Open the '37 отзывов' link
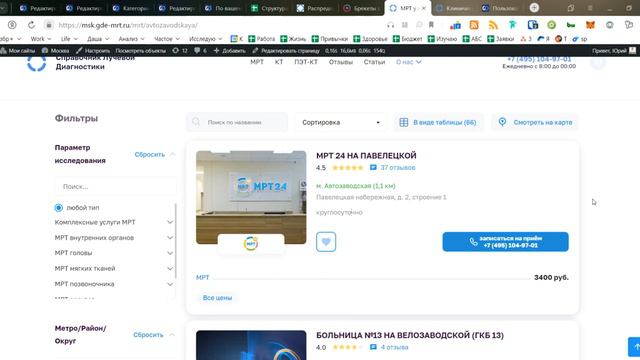 click(398, 167)
